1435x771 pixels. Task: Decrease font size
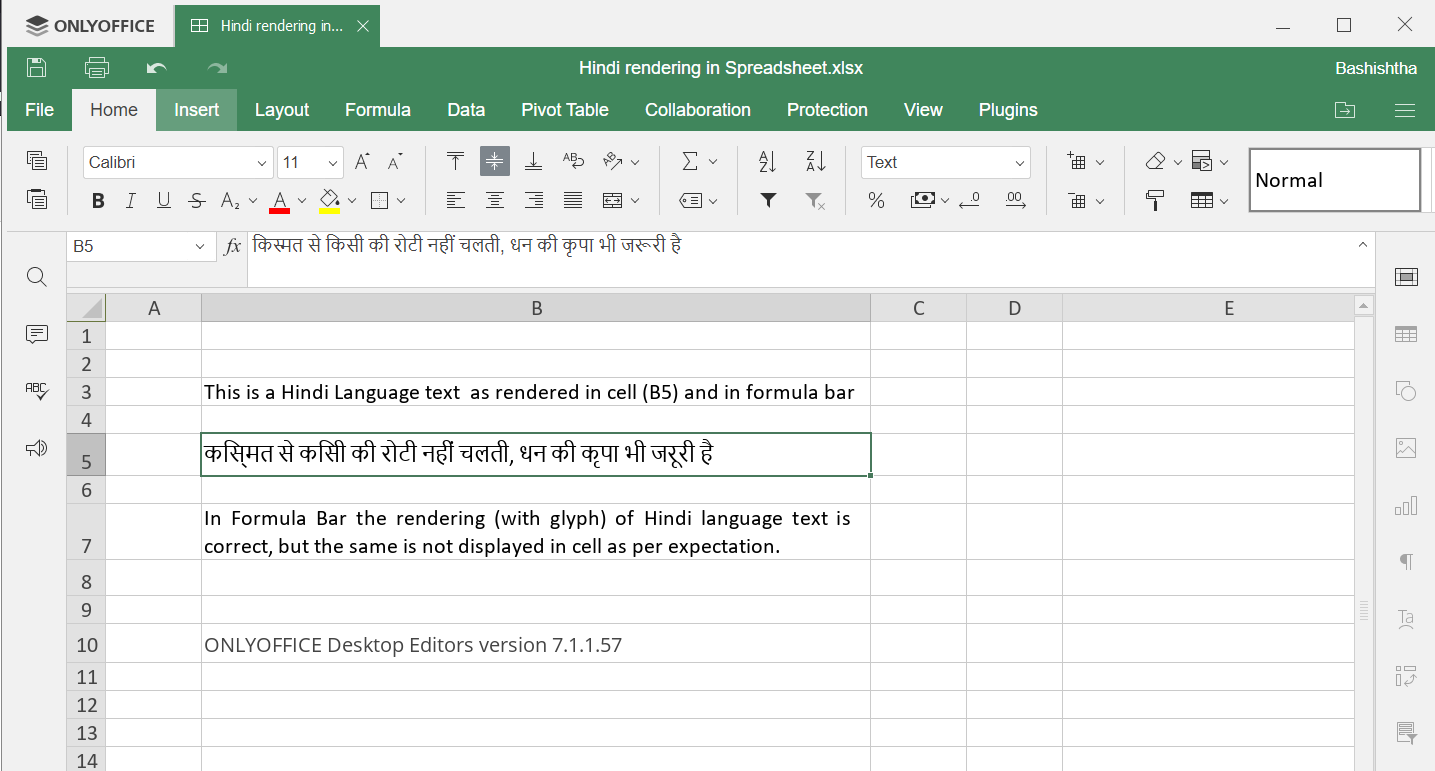tap(395, 162)
